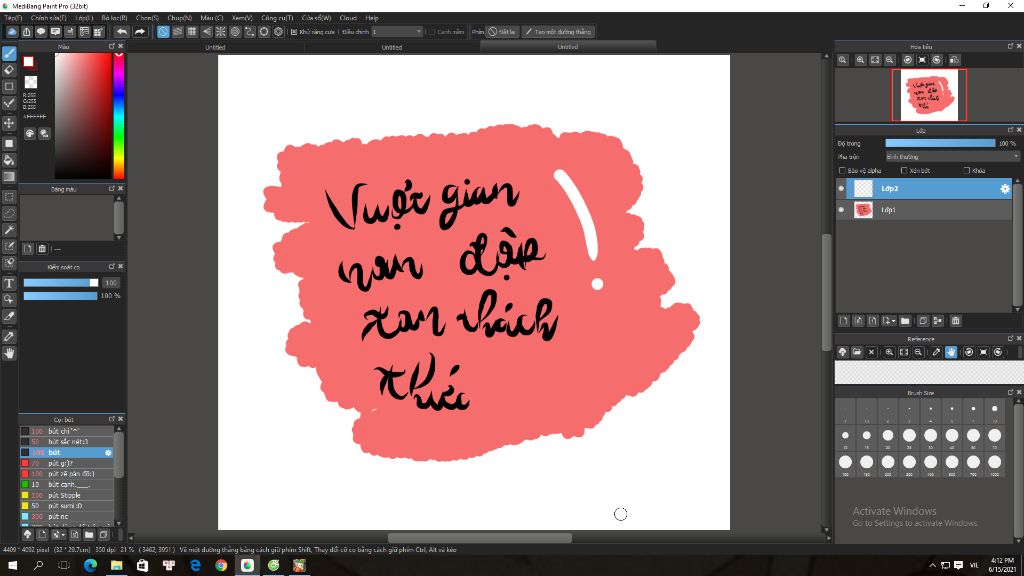
Task: Click brush size slider showing 100
Action: click(61, 283)
